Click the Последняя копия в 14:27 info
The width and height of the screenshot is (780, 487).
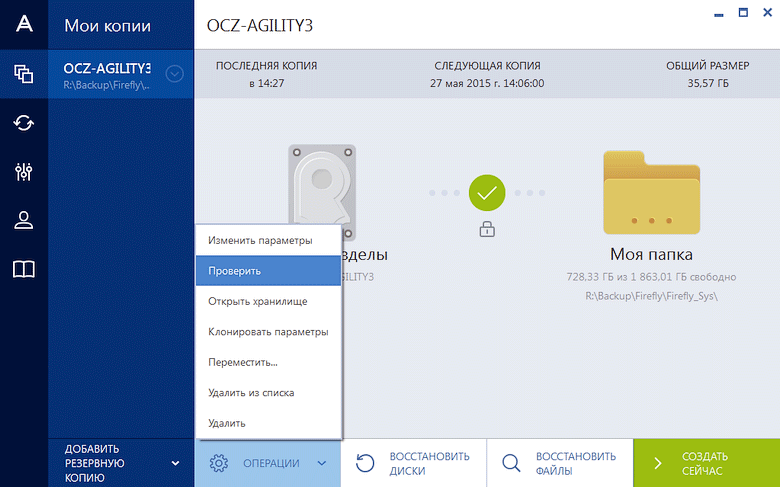tap(267, 74)
